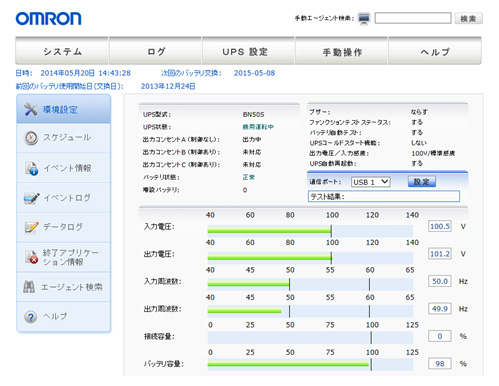Go to イベント情報 in the sidebar
499x386 pixels.
point(64,168)
